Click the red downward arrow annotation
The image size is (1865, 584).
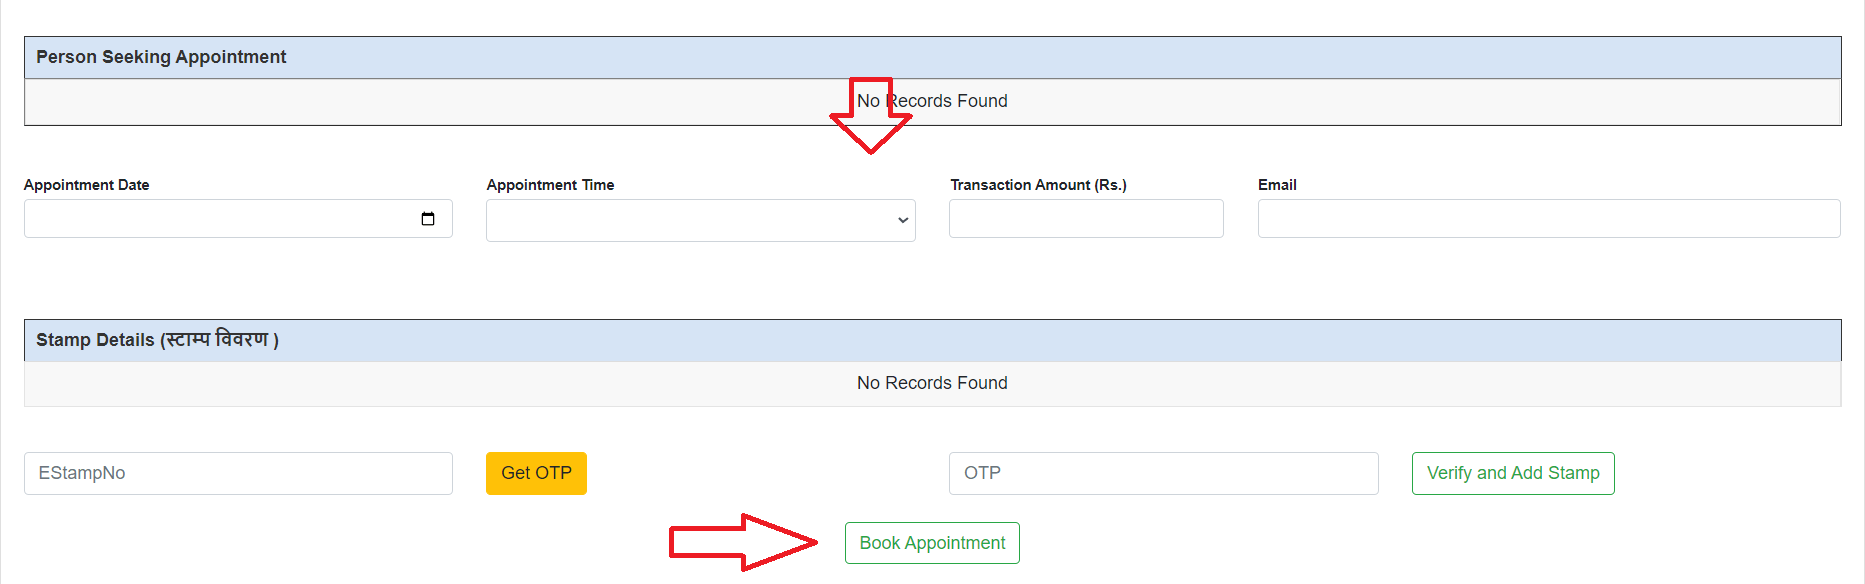click(870, 125)
